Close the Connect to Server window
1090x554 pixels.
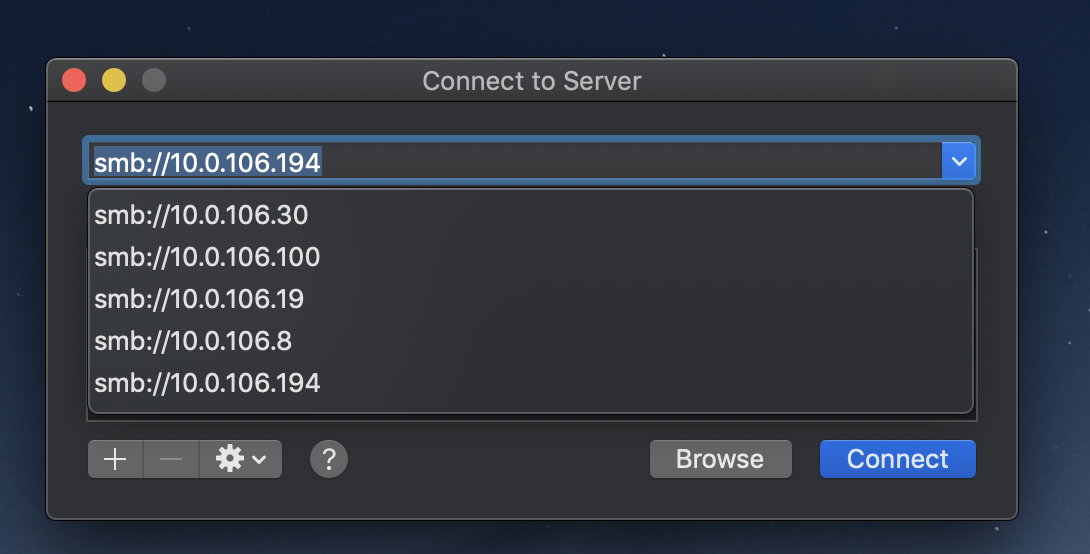click(x=74, y=80)
